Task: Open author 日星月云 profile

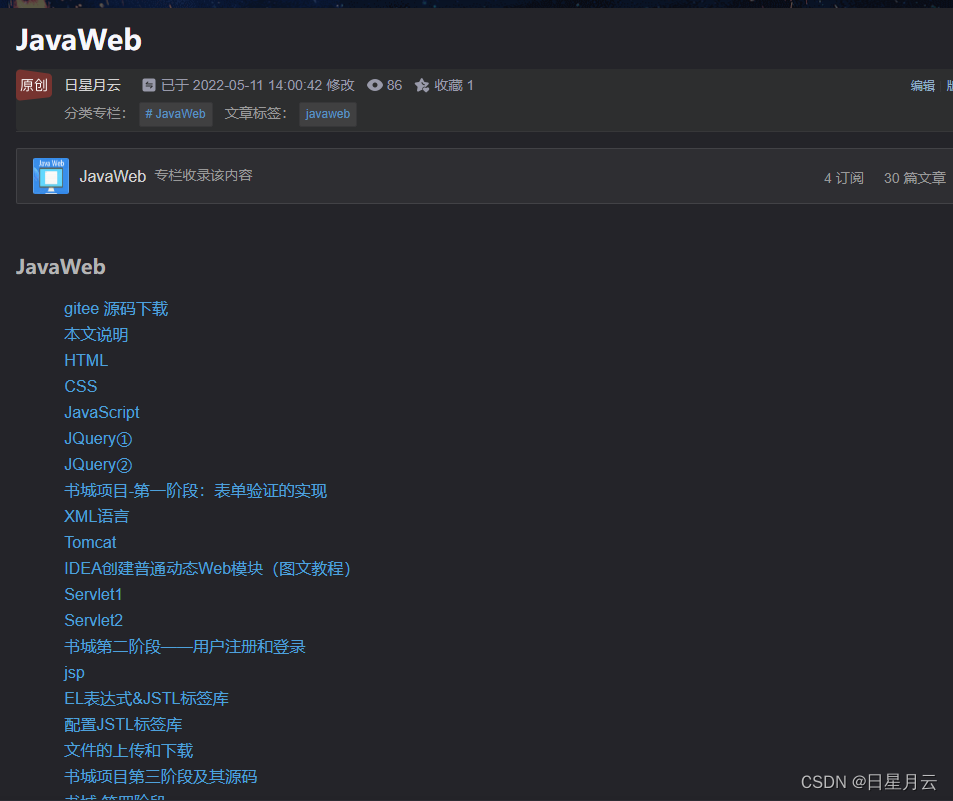Action: (92, 85)
